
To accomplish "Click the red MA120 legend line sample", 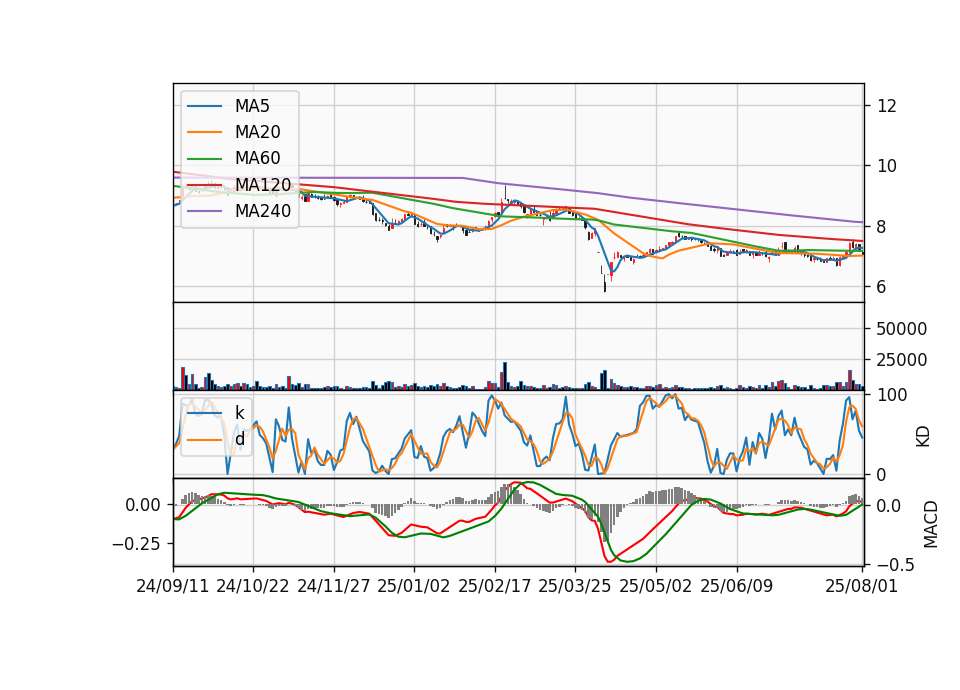I will click(204, 185).
